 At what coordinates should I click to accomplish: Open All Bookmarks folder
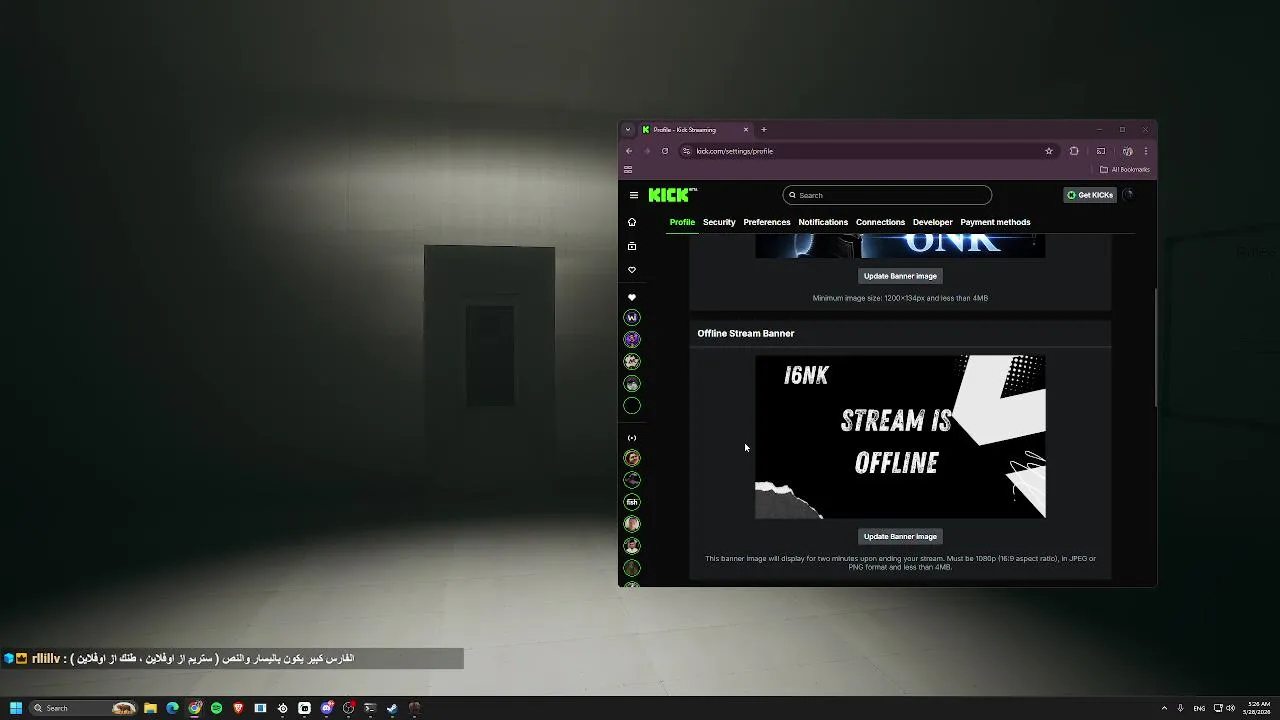point(1125,169)
